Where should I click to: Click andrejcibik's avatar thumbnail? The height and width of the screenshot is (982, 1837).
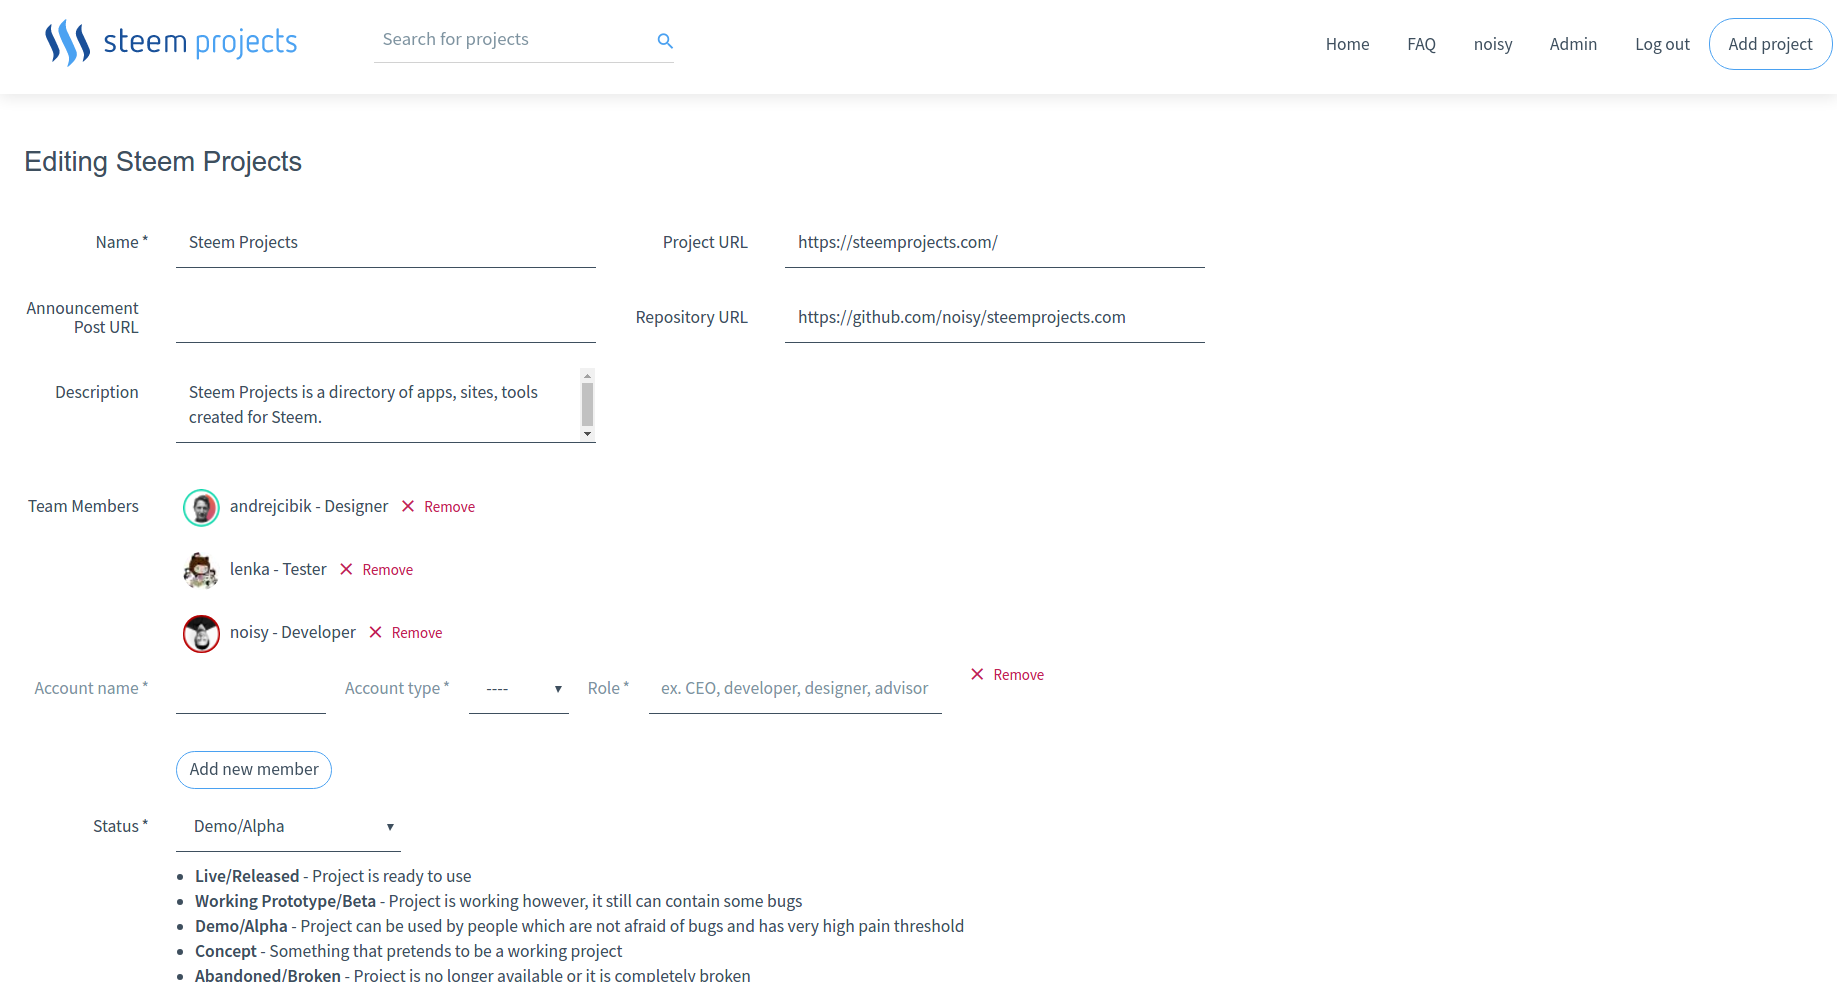[201, 508]
